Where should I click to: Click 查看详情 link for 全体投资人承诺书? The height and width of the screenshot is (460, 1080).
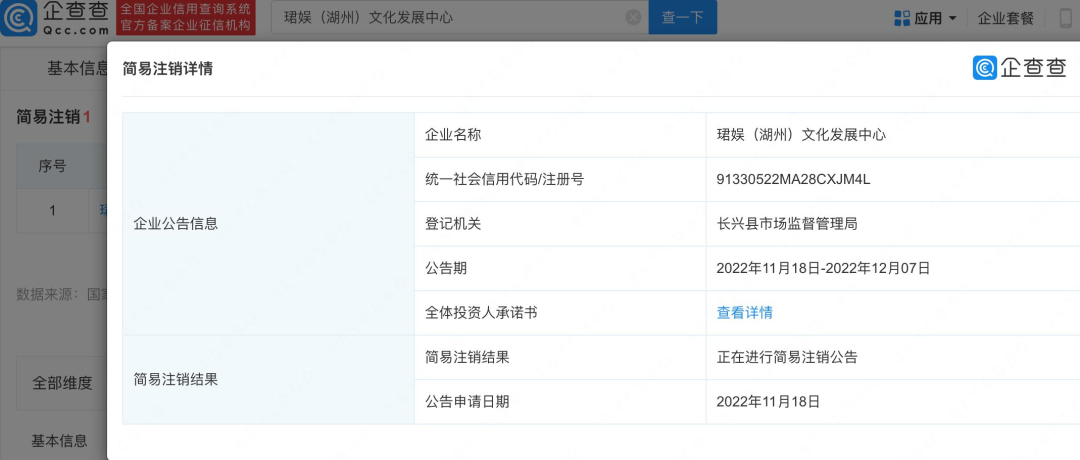coord(745,313)
